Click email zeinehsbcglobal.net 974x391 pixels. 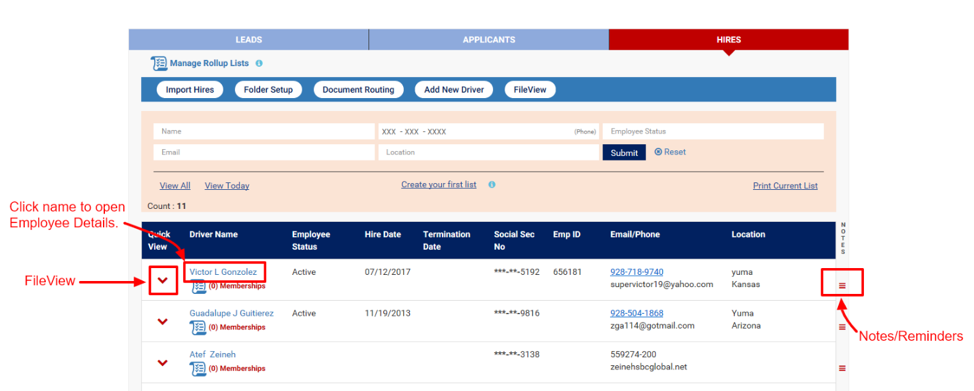[x=649, y=367]
